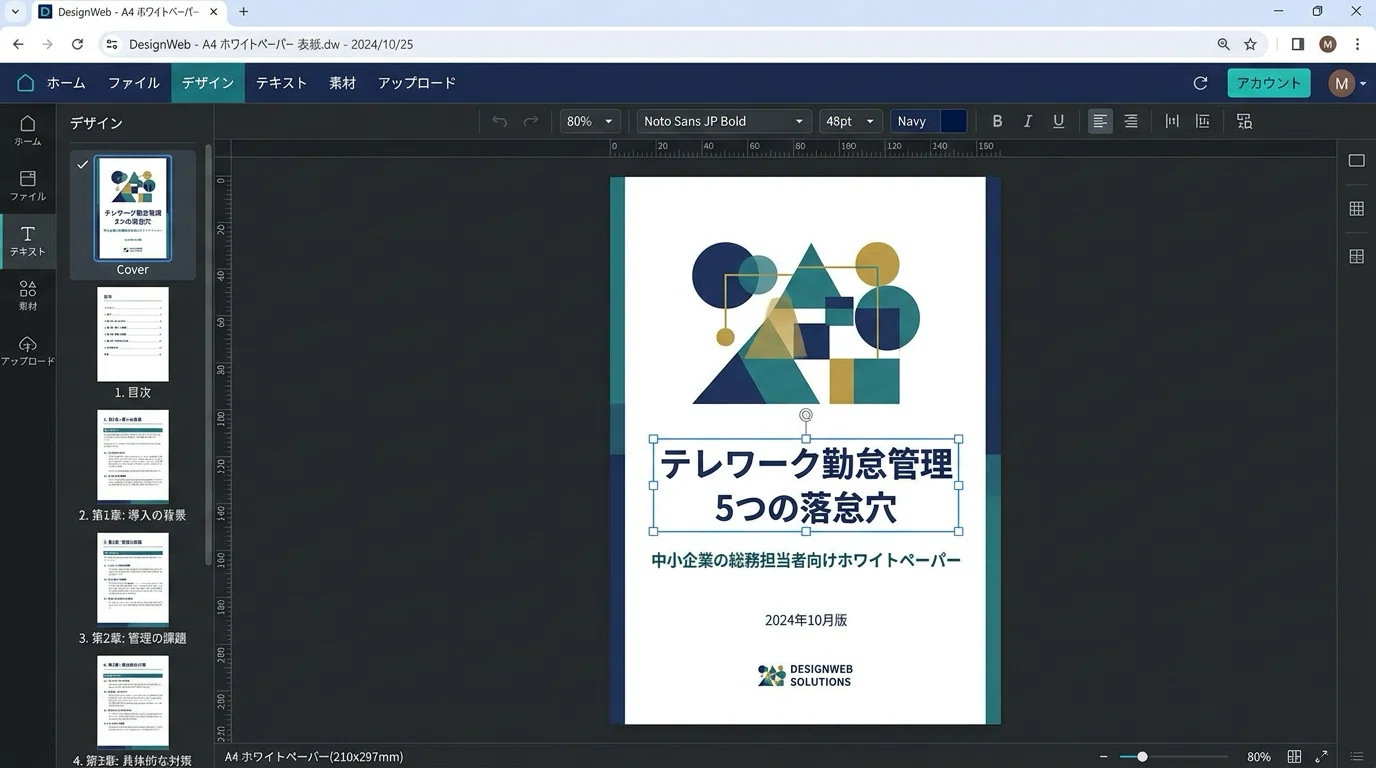Click the refresh sync icon near アカウント
Viewport: 1376px width, 768px height.
(x=1201, y=83)
